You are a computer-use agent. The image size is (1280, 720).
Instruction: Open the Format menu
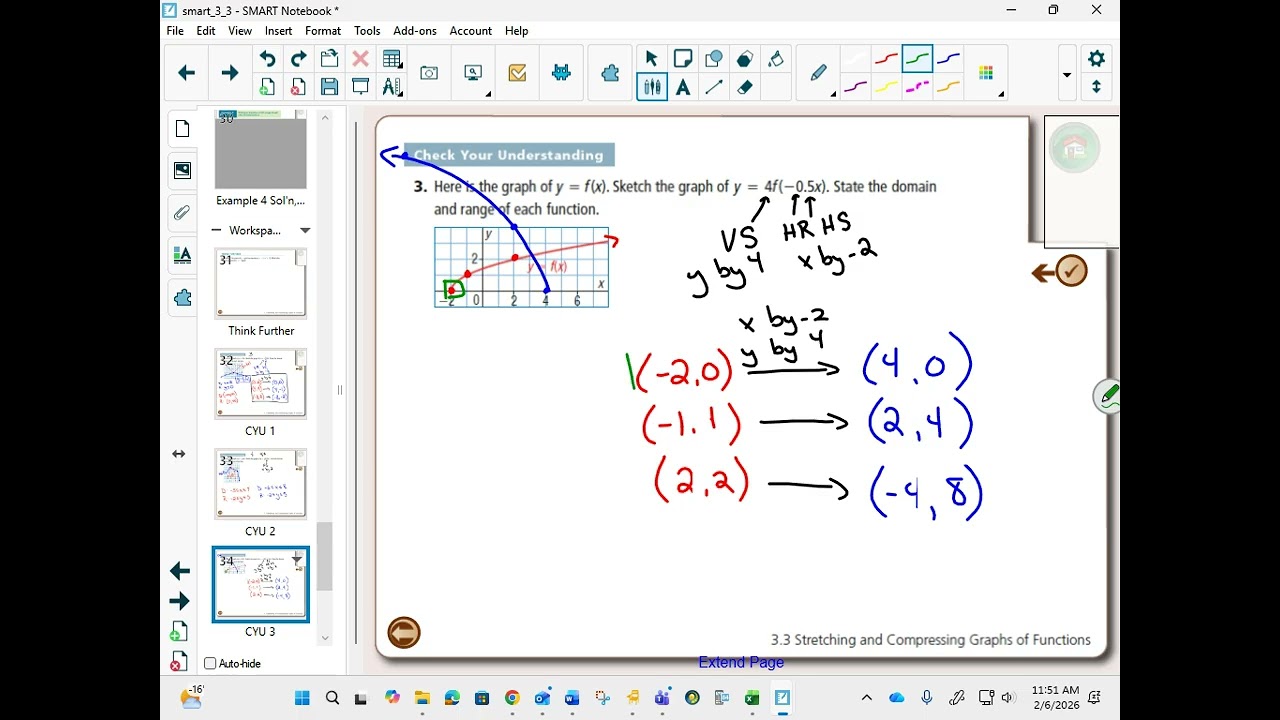coord(323,31)
